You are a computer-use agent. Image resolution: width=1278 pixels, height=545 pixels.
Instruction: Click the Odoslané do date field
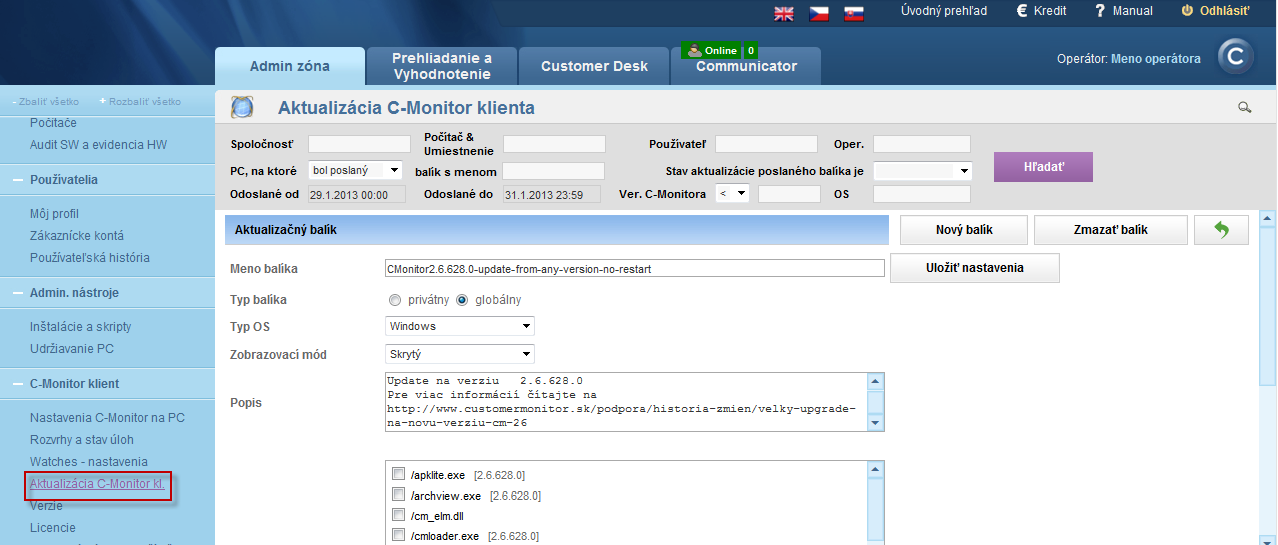tap(552, 194)
